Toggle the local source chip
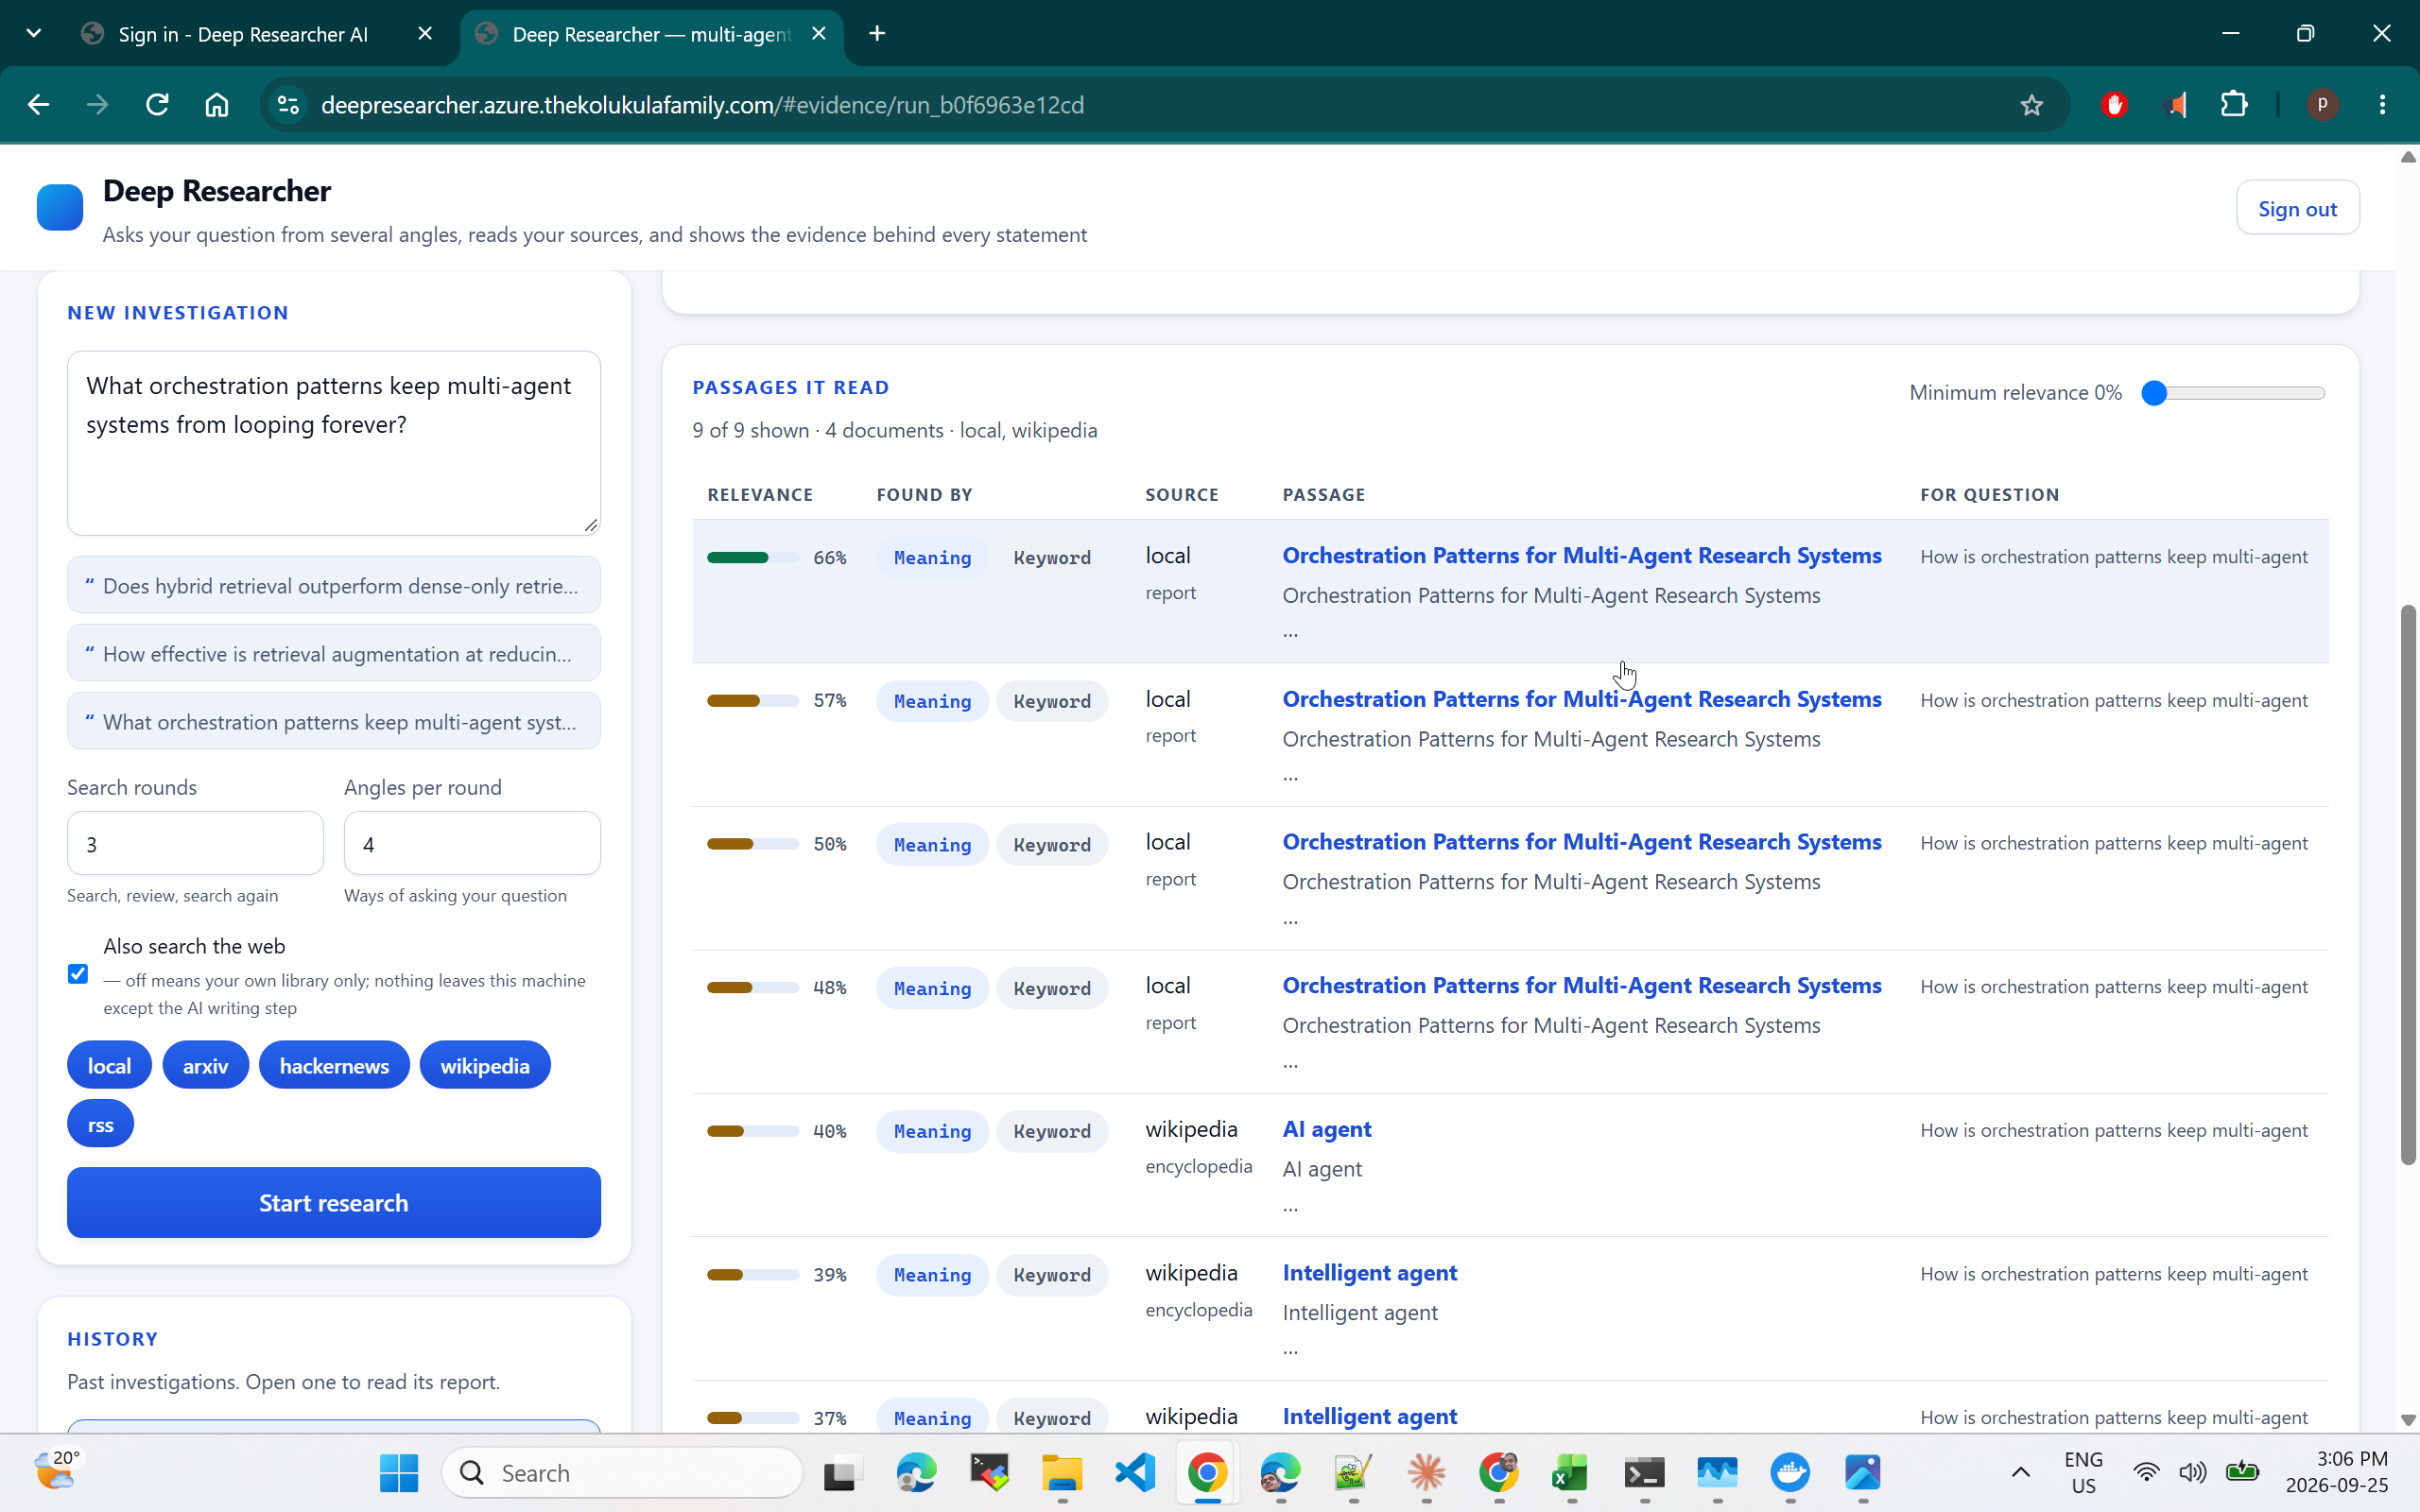Screen dimensions: 2420x1512 pos(109,1065)
